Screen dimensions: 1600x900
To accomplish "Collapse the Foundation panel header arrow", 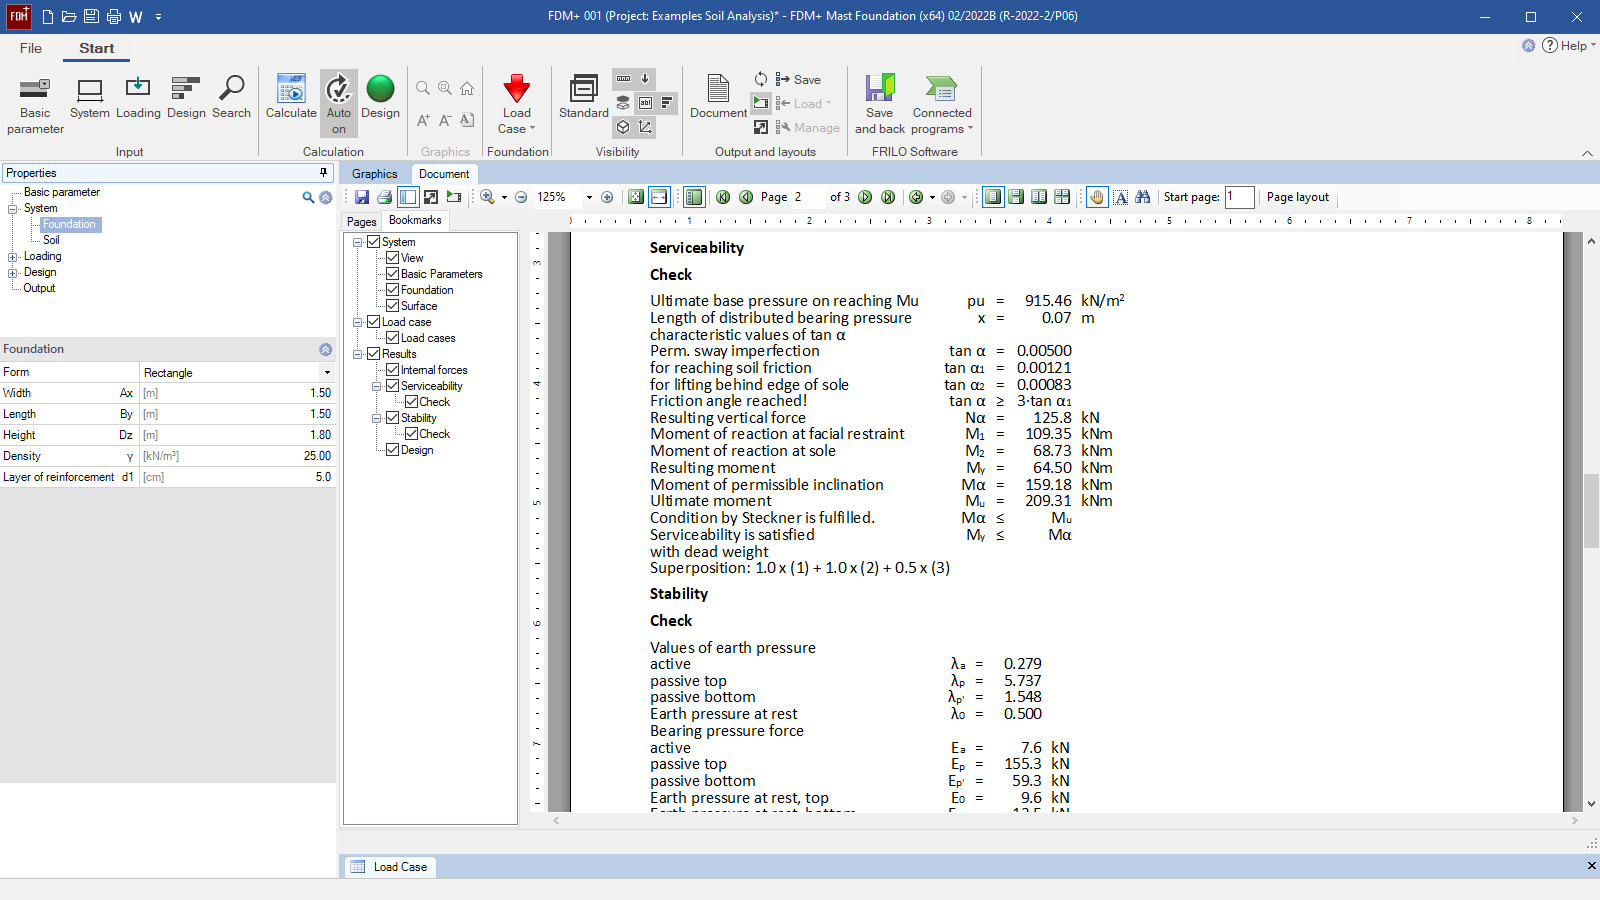I will (x=325, y=349).
